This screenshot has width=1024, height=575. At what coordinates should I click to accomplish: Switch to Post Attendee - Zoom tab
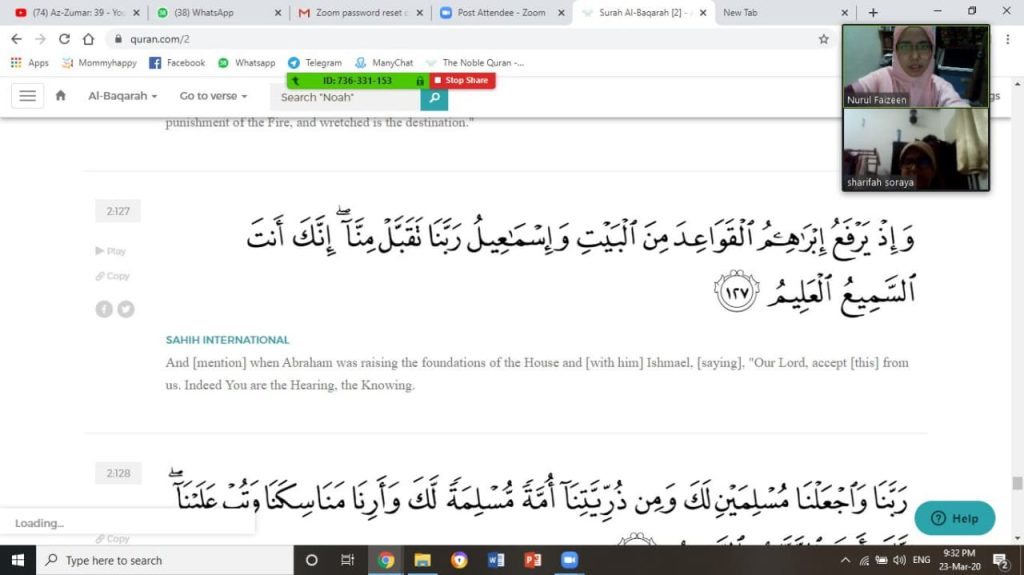point(500,13)
